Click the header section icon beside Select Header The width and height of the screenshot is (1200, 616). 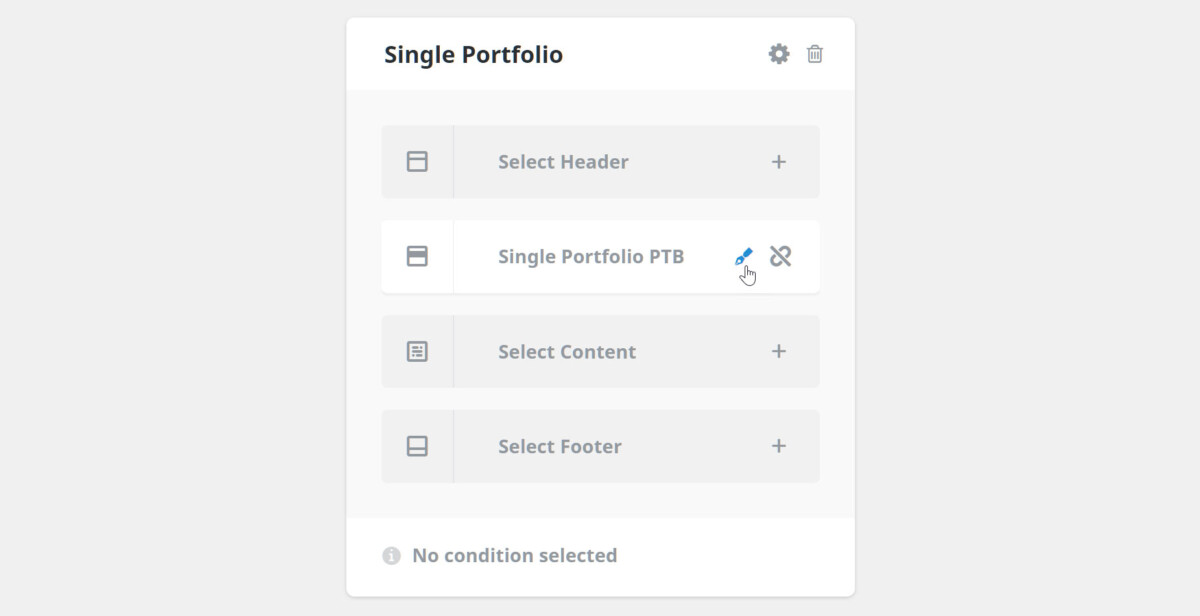[x=417, y=161]
